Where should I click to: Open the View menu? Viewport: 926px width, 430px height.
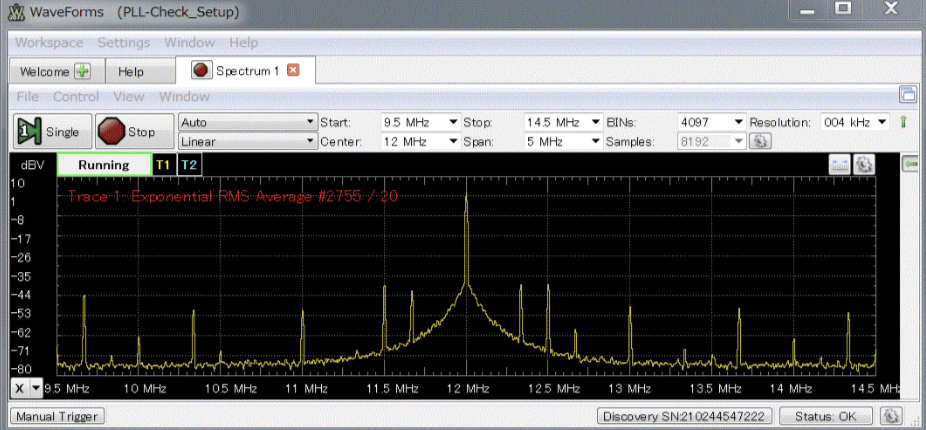(x=129, y=96)
